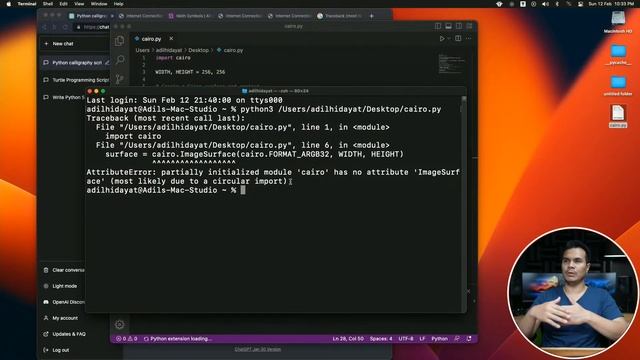
Task: Open OpenAI Discord link
Action: coord(64,302)
